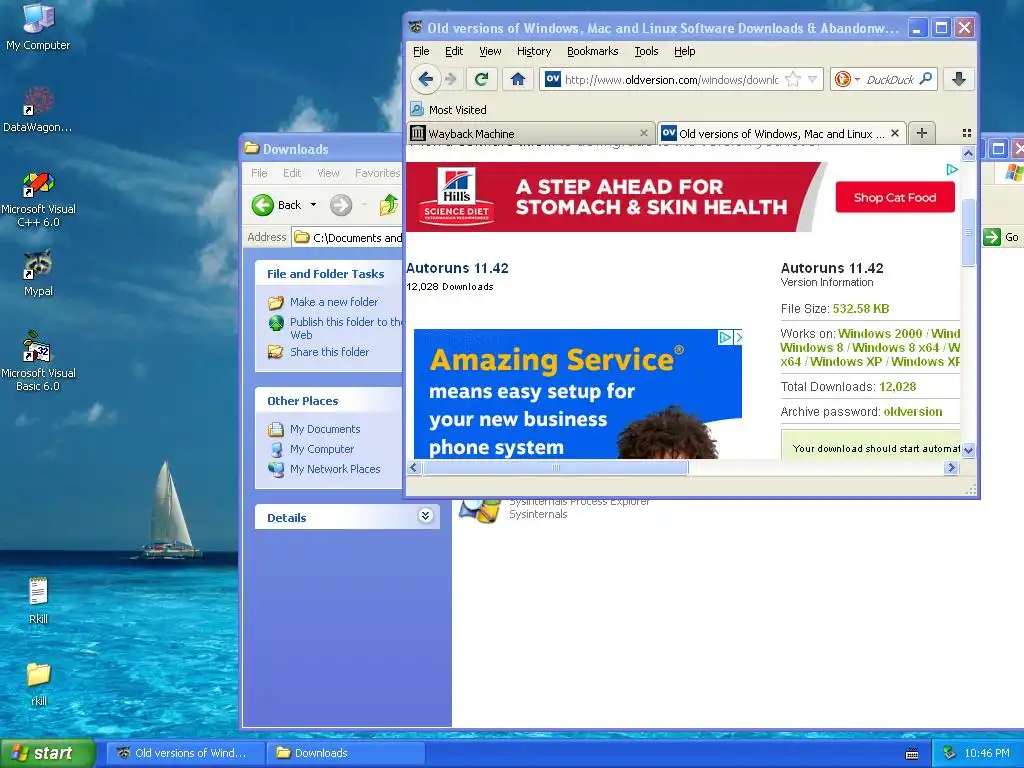Screen dimensions: 1024x768
Task: Open the History menu
Action: (x=534, y=51)
